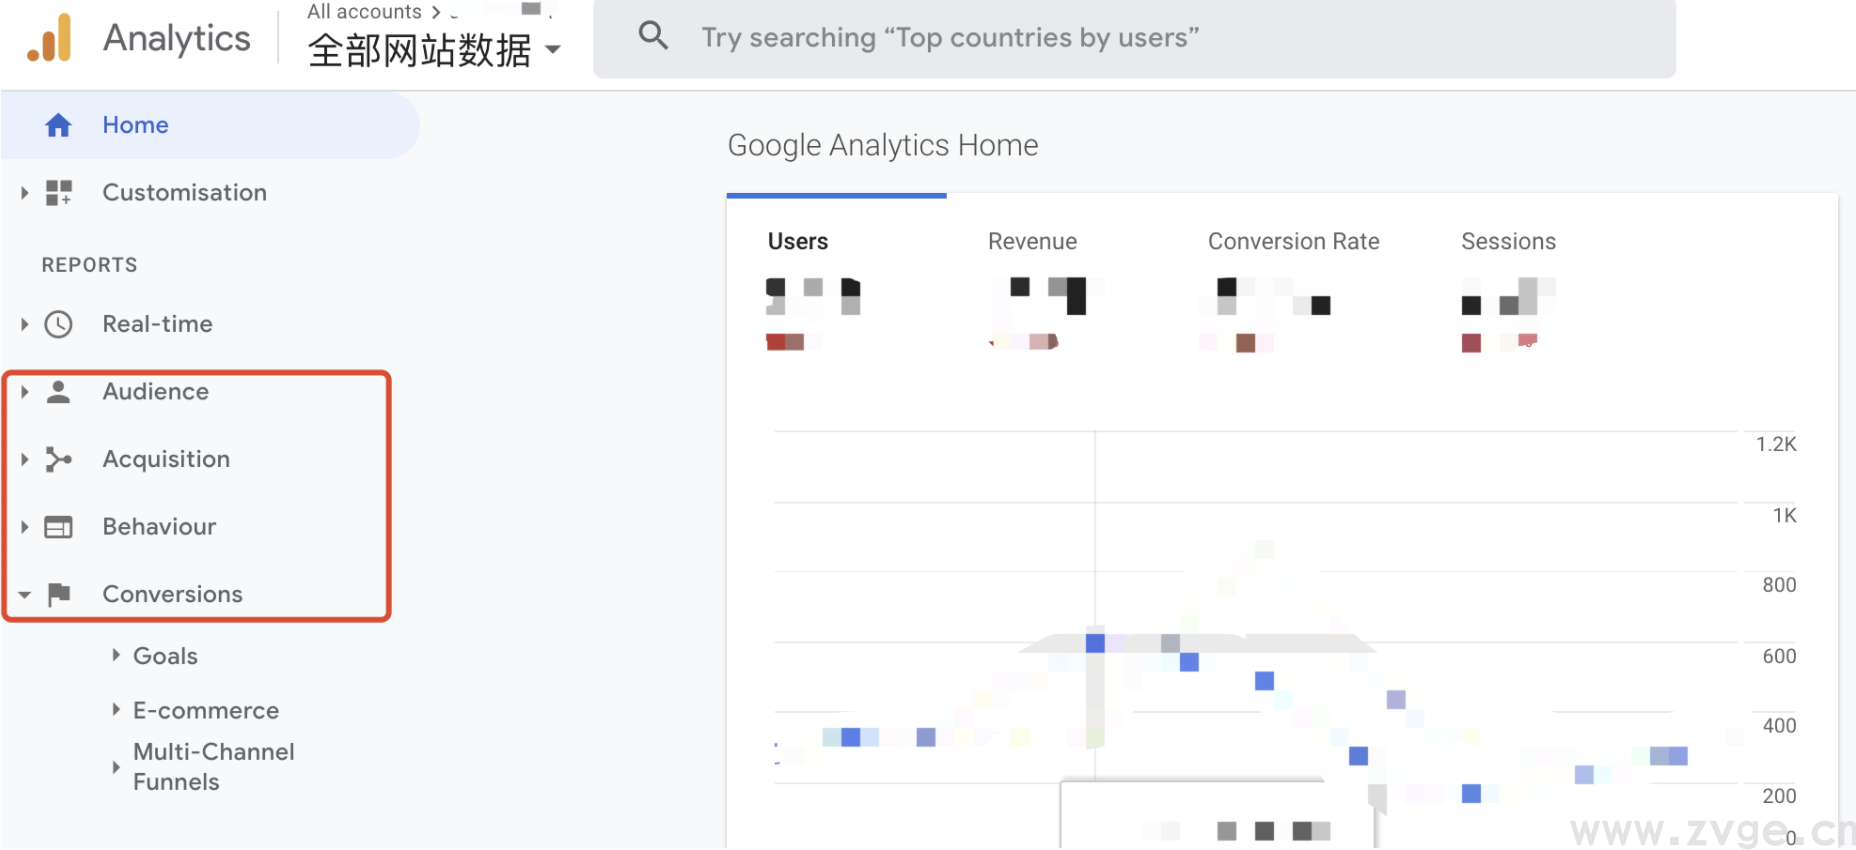Click the All accounts breadcrumb link
The height and width of the screenshot is (850, 1856).
(x=364, y=12)
